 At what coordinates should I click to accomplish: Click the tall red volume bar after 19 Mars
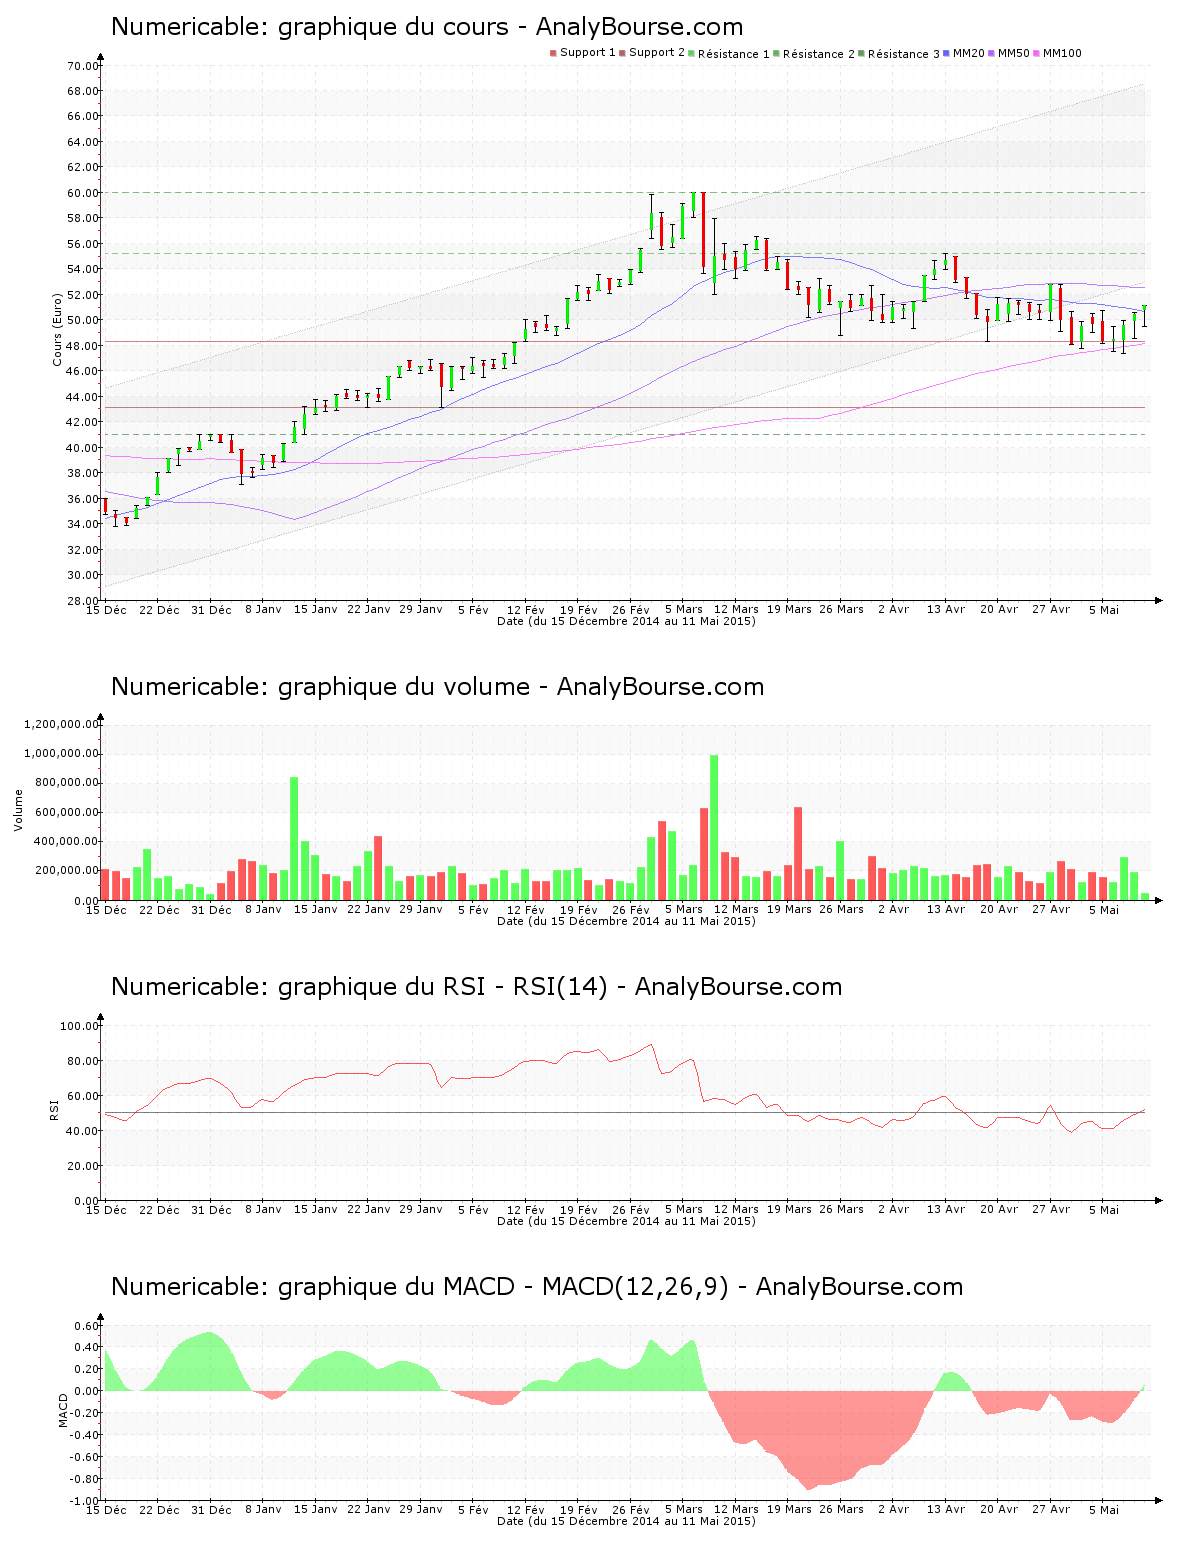[x=798, y=854]
